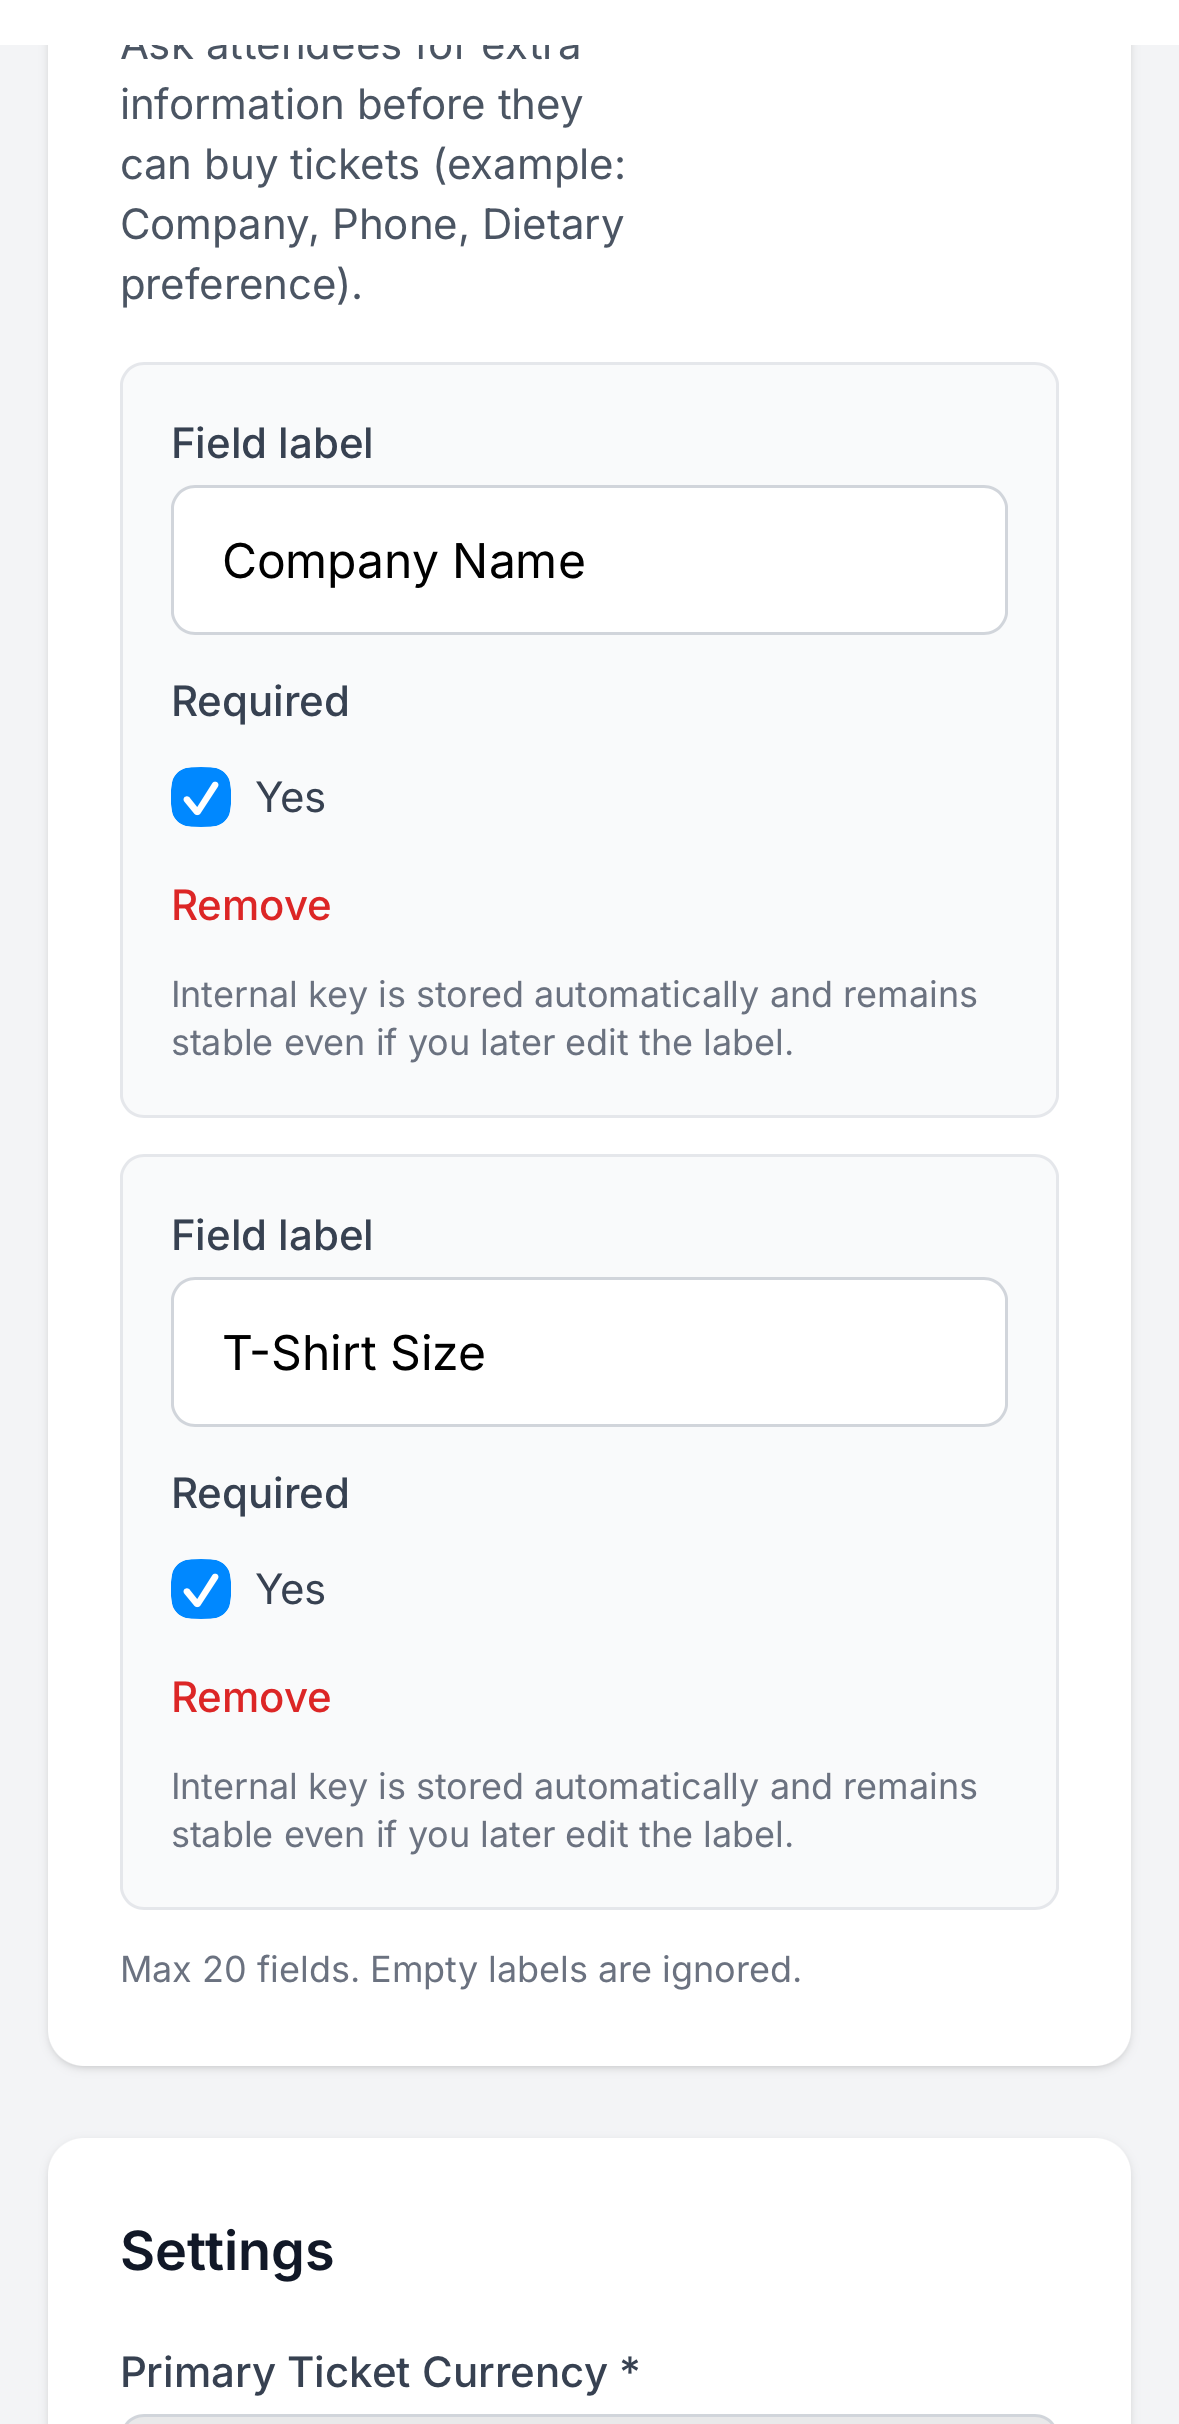Focus the T-Shirt Size label input
This screenshot has width=1179, height=2424.
pos(589,1352)
